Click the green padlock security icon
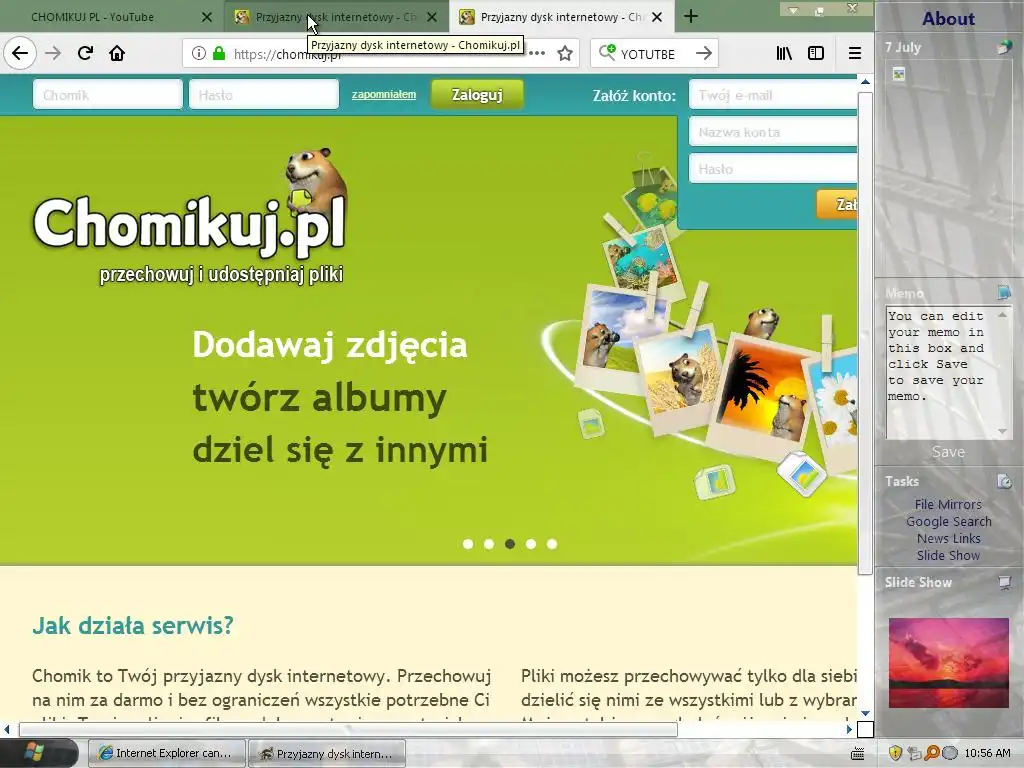The height and width of the screenshot is (768, 1024). tap(219, 54)
